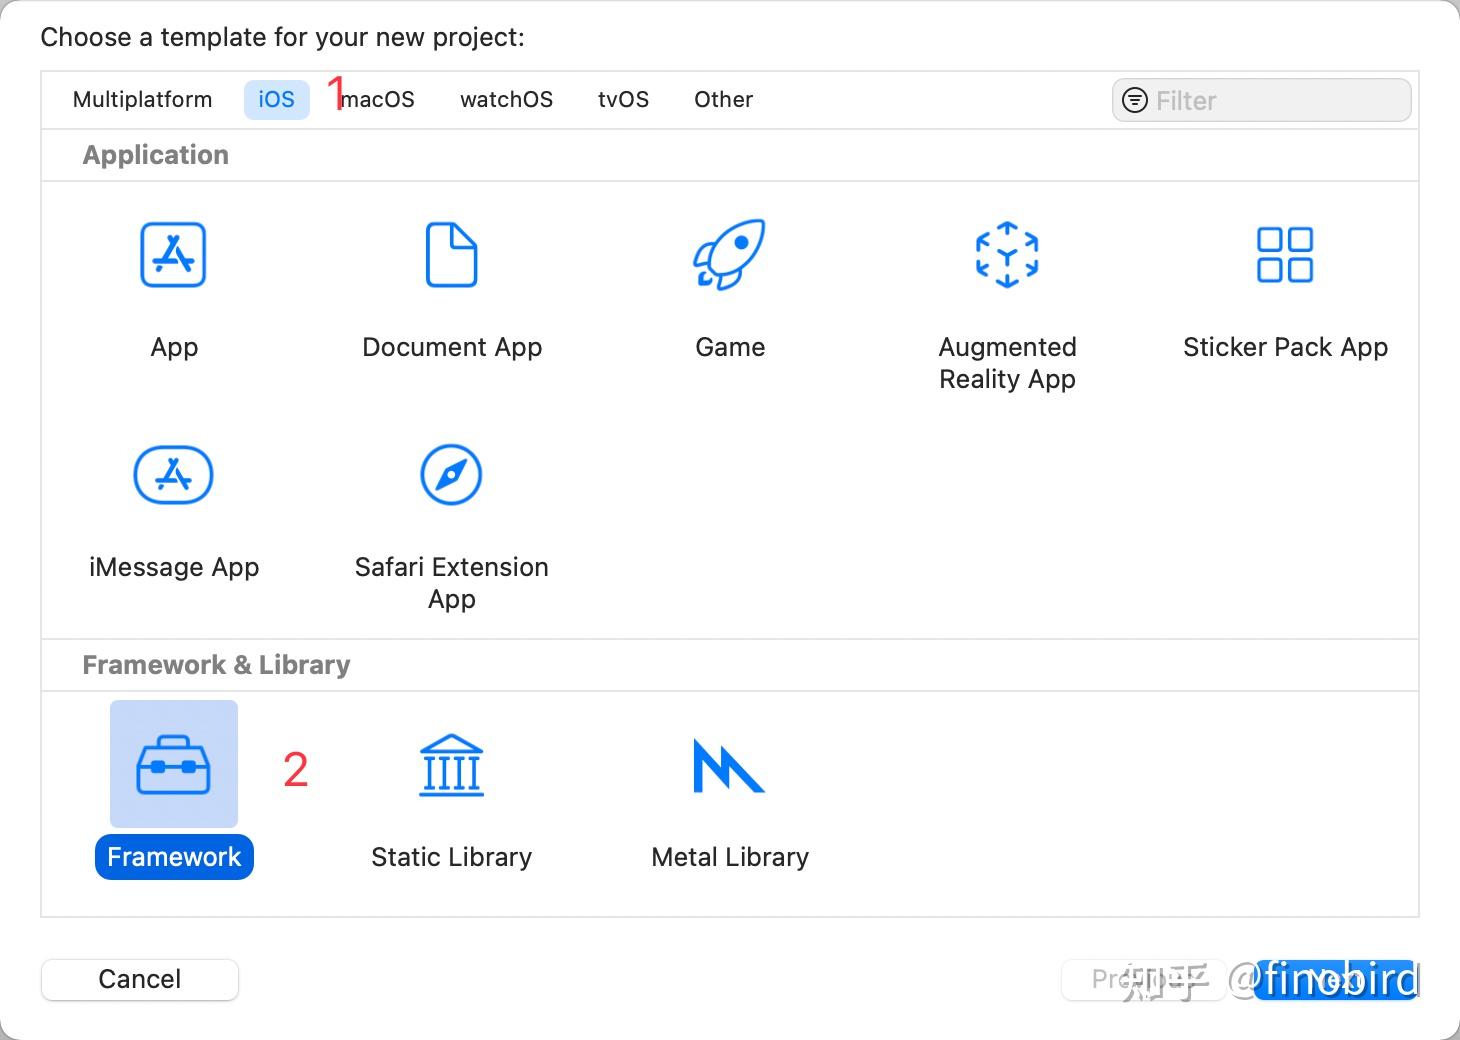
Task: Click the "Document App" label
Action: coord(452,347)
